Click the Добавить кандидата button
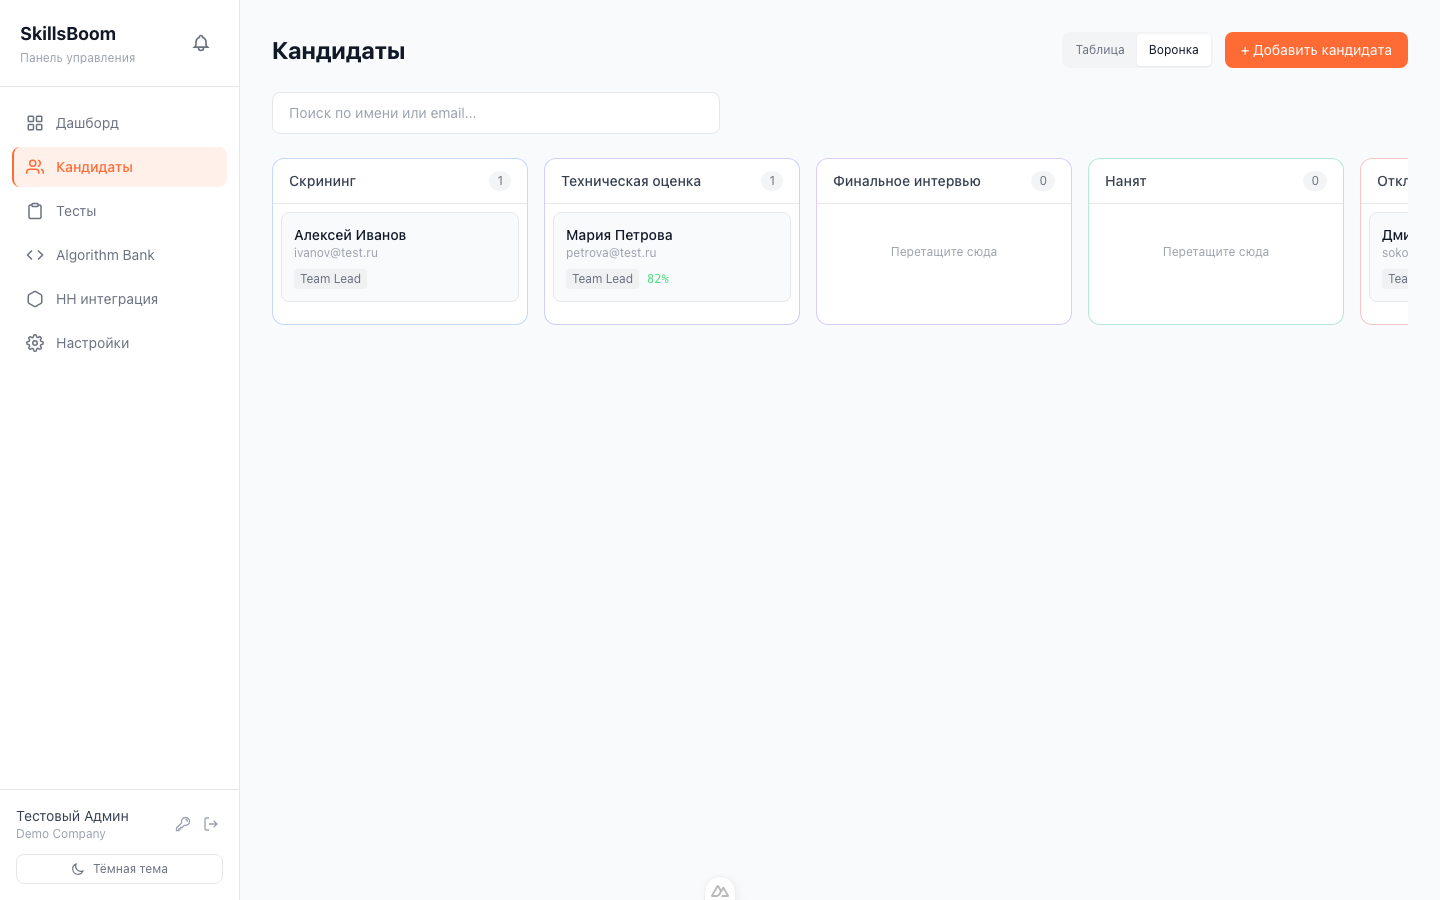This screenshot has height=900, width=1440. [1316, 50]
